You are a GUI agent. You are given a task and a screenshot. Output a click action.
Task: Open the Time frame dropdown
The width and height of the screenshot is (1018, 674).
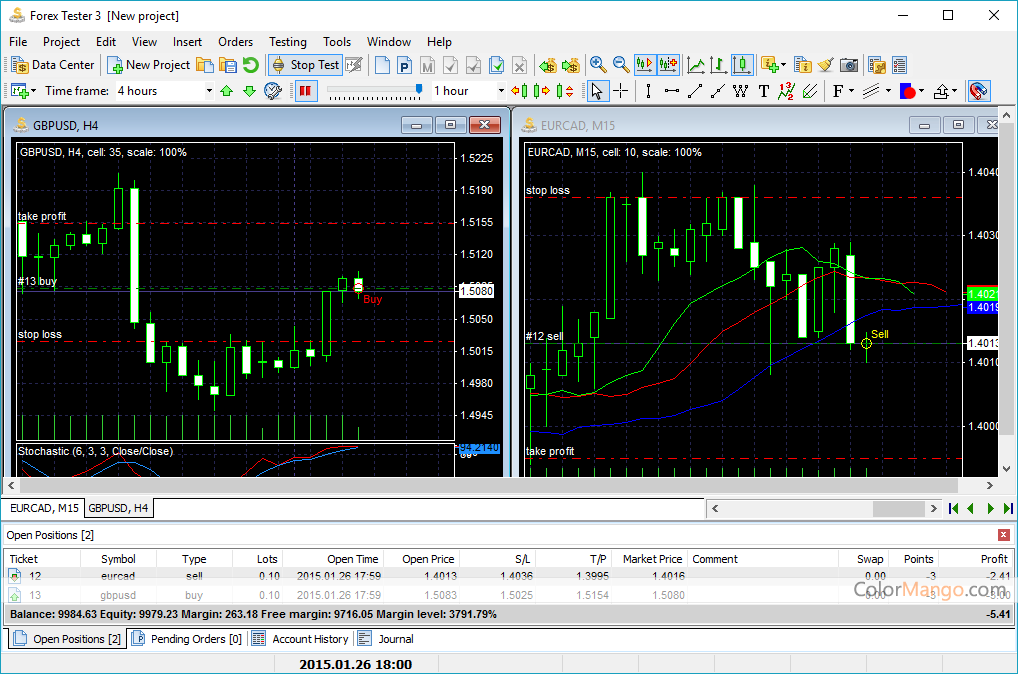coord(209,91)
